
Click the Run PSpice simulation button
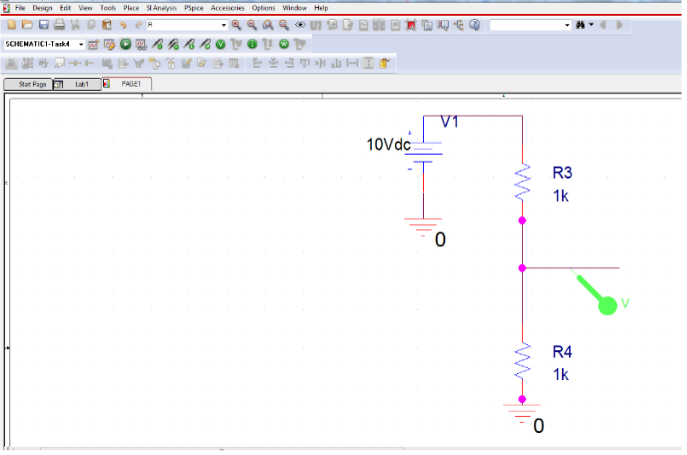[x=126, y=44]
